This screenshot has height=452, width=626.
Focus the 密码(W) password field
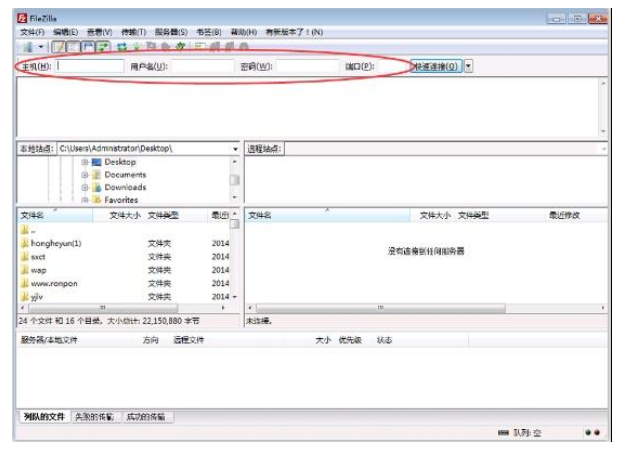click(x=307, y=66)
